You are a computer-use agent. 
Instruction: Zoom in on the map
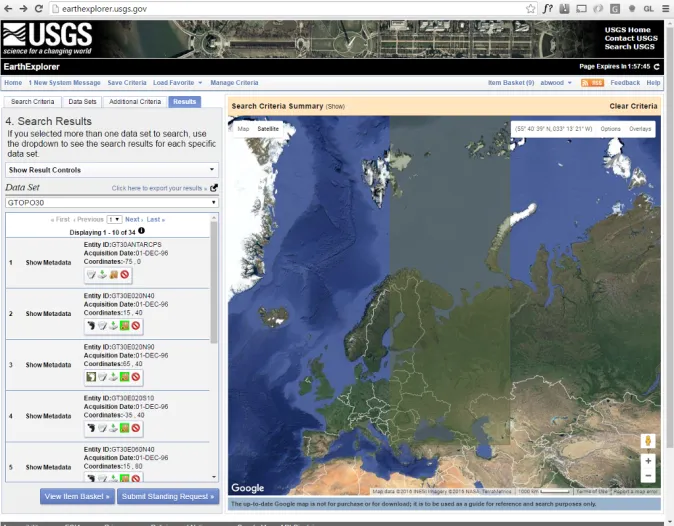tap(648, 461)
